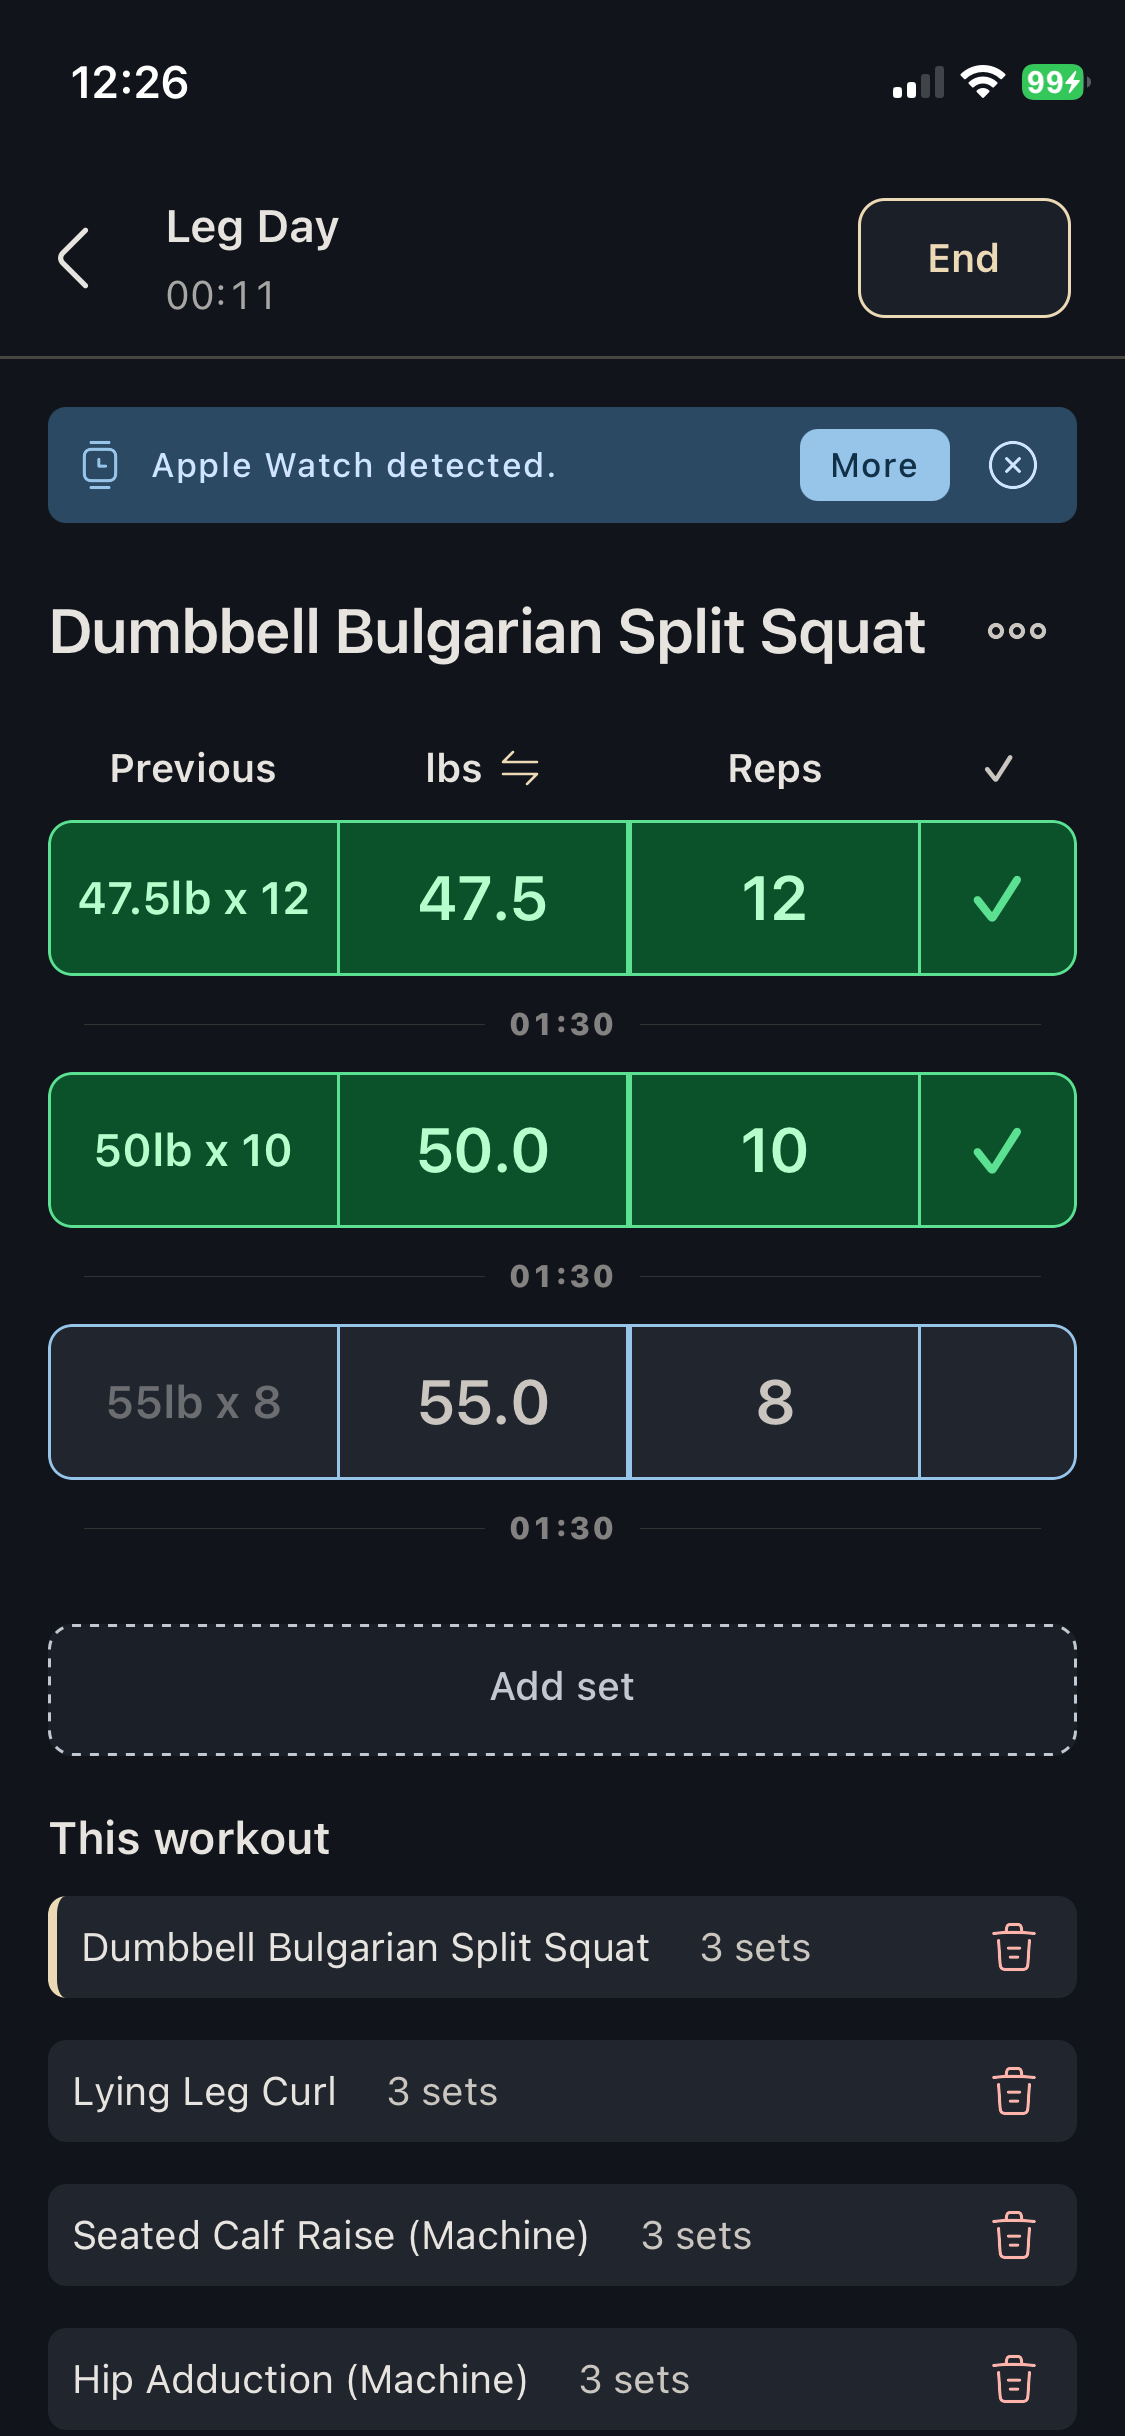Open Hip Adduction (Machine) exercise

coord(562,2379)
